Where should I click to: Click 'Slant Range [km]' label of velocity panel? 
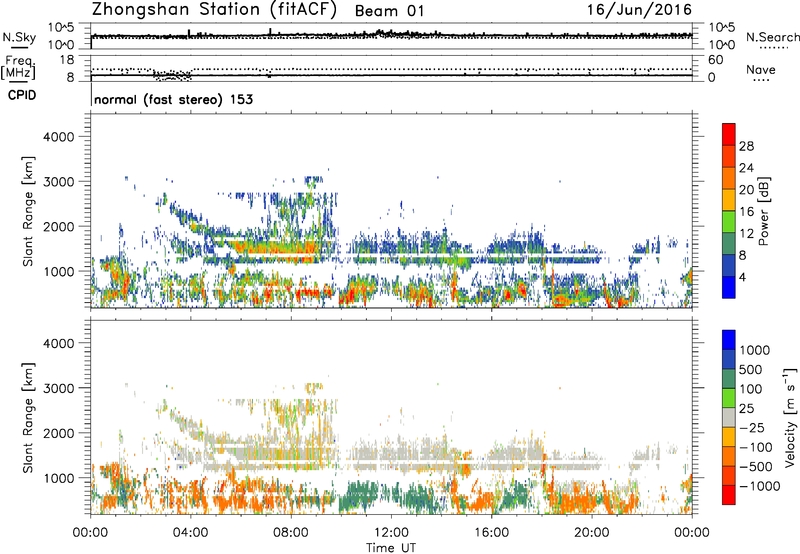28,418
